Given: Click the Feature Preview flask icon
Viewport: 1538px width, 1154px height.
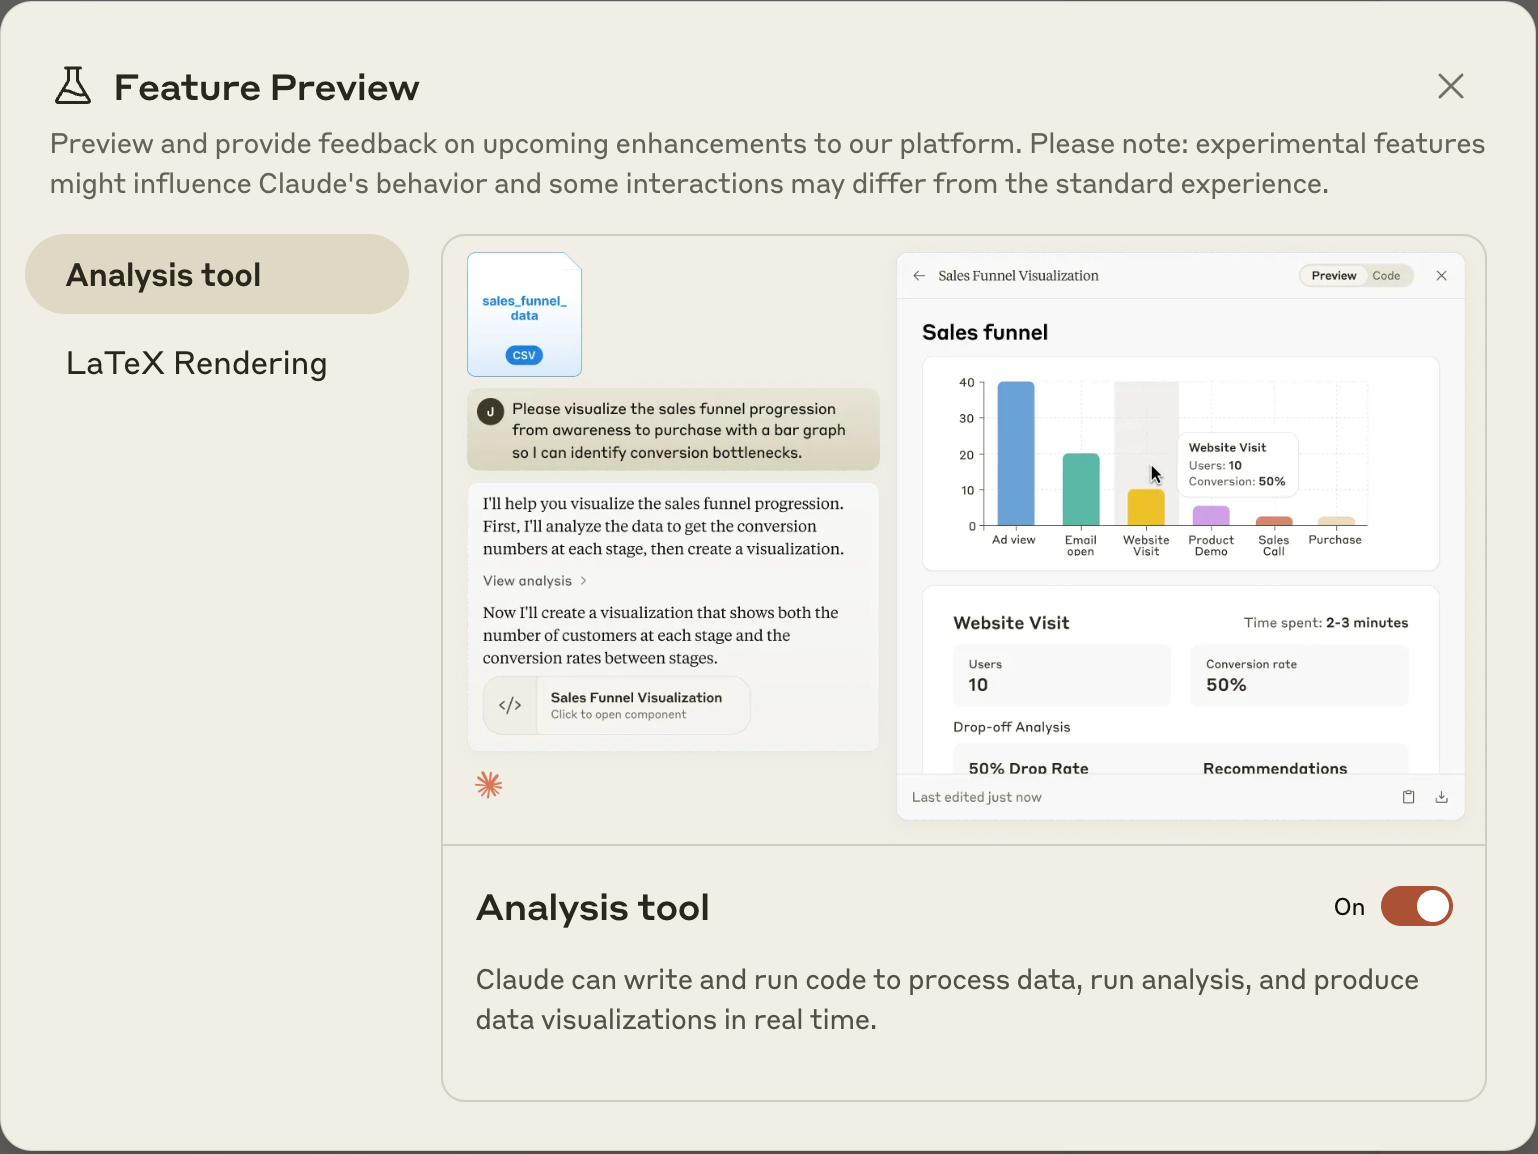Looking at the screenshot, I should [72, 86].
